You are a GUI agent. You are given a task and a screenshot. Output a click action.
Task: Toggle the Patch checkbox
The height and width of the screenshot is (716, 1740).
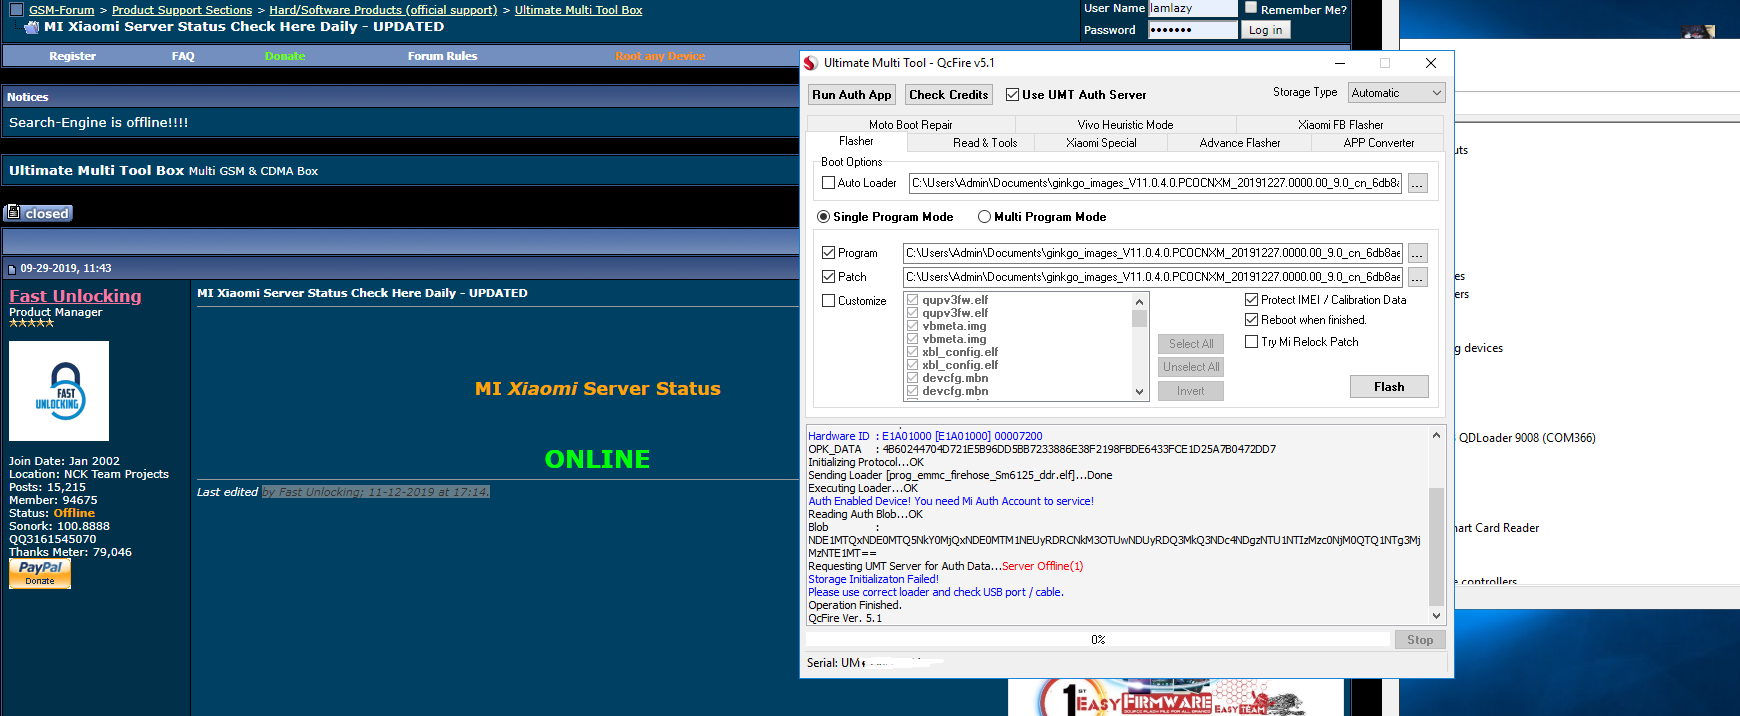coord(828,277)
